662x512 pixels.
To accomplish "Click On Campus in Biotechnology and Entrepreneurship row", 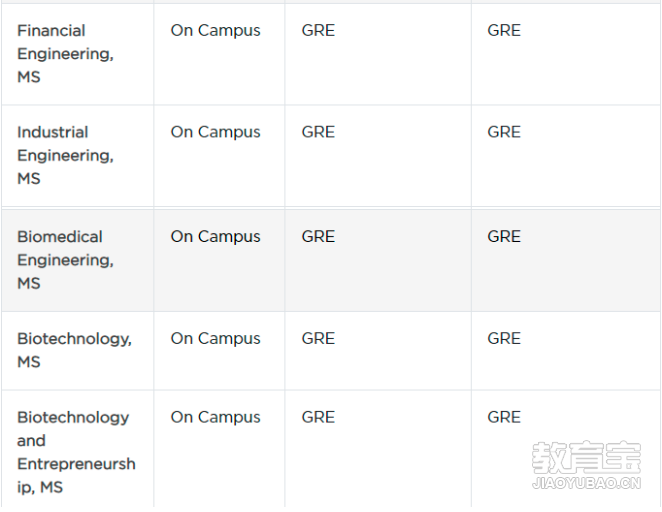I will coord(215,417).
